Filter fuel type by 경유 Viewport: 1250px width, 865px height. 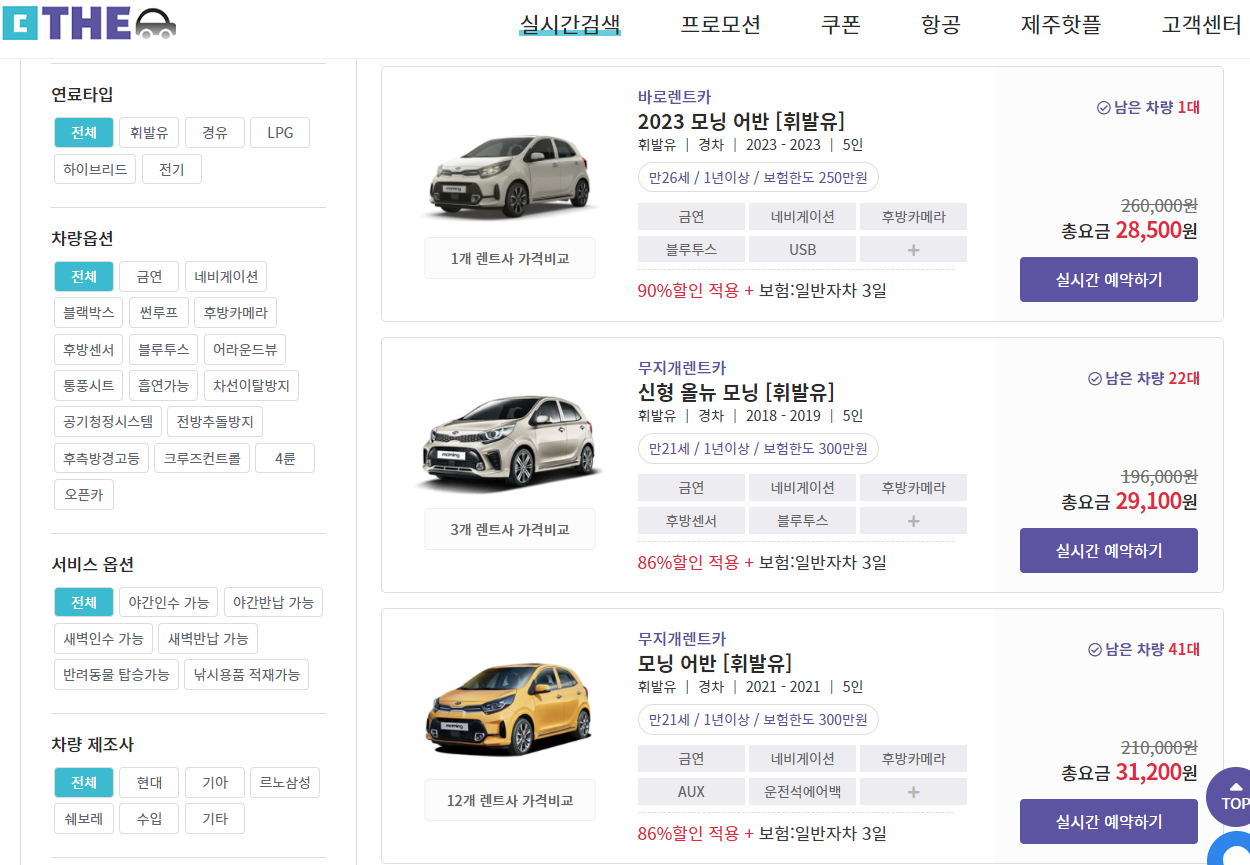(x=215, y=132)
